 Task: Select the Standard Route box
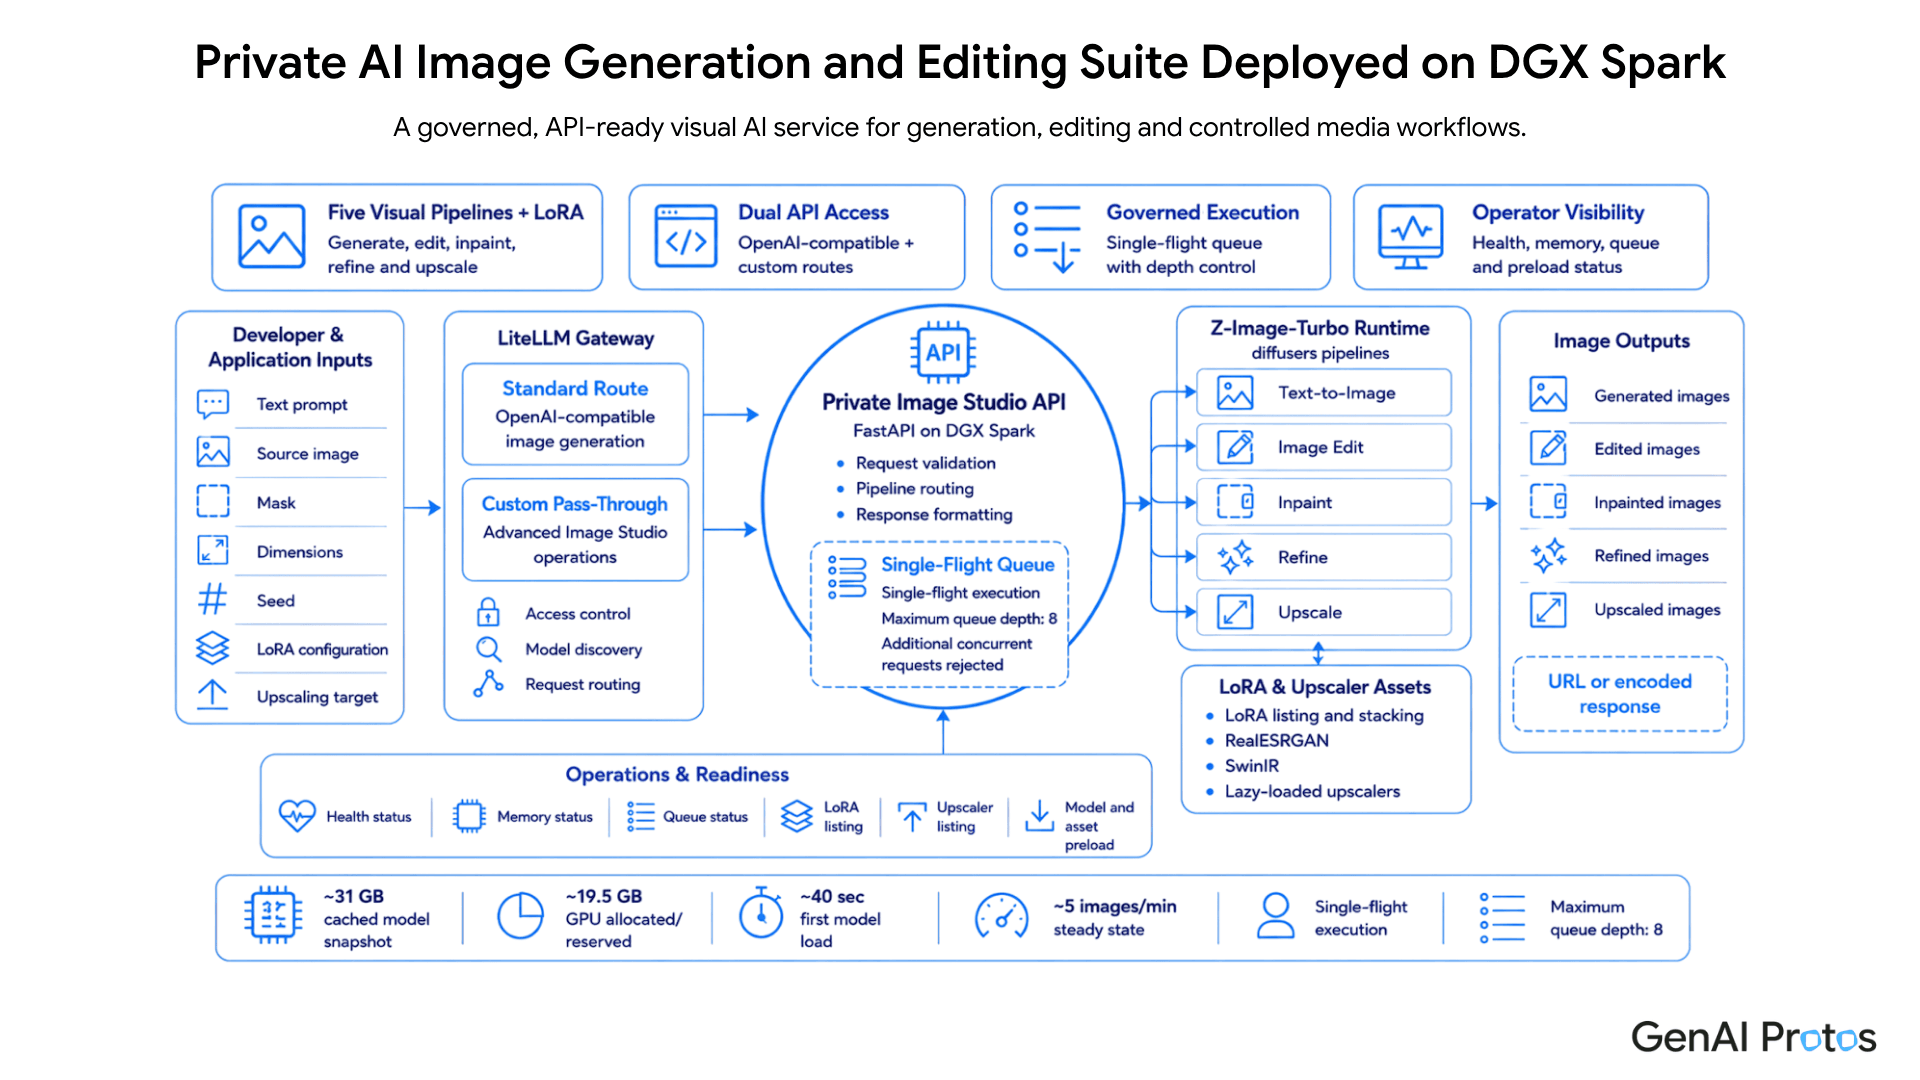(575, 414)
